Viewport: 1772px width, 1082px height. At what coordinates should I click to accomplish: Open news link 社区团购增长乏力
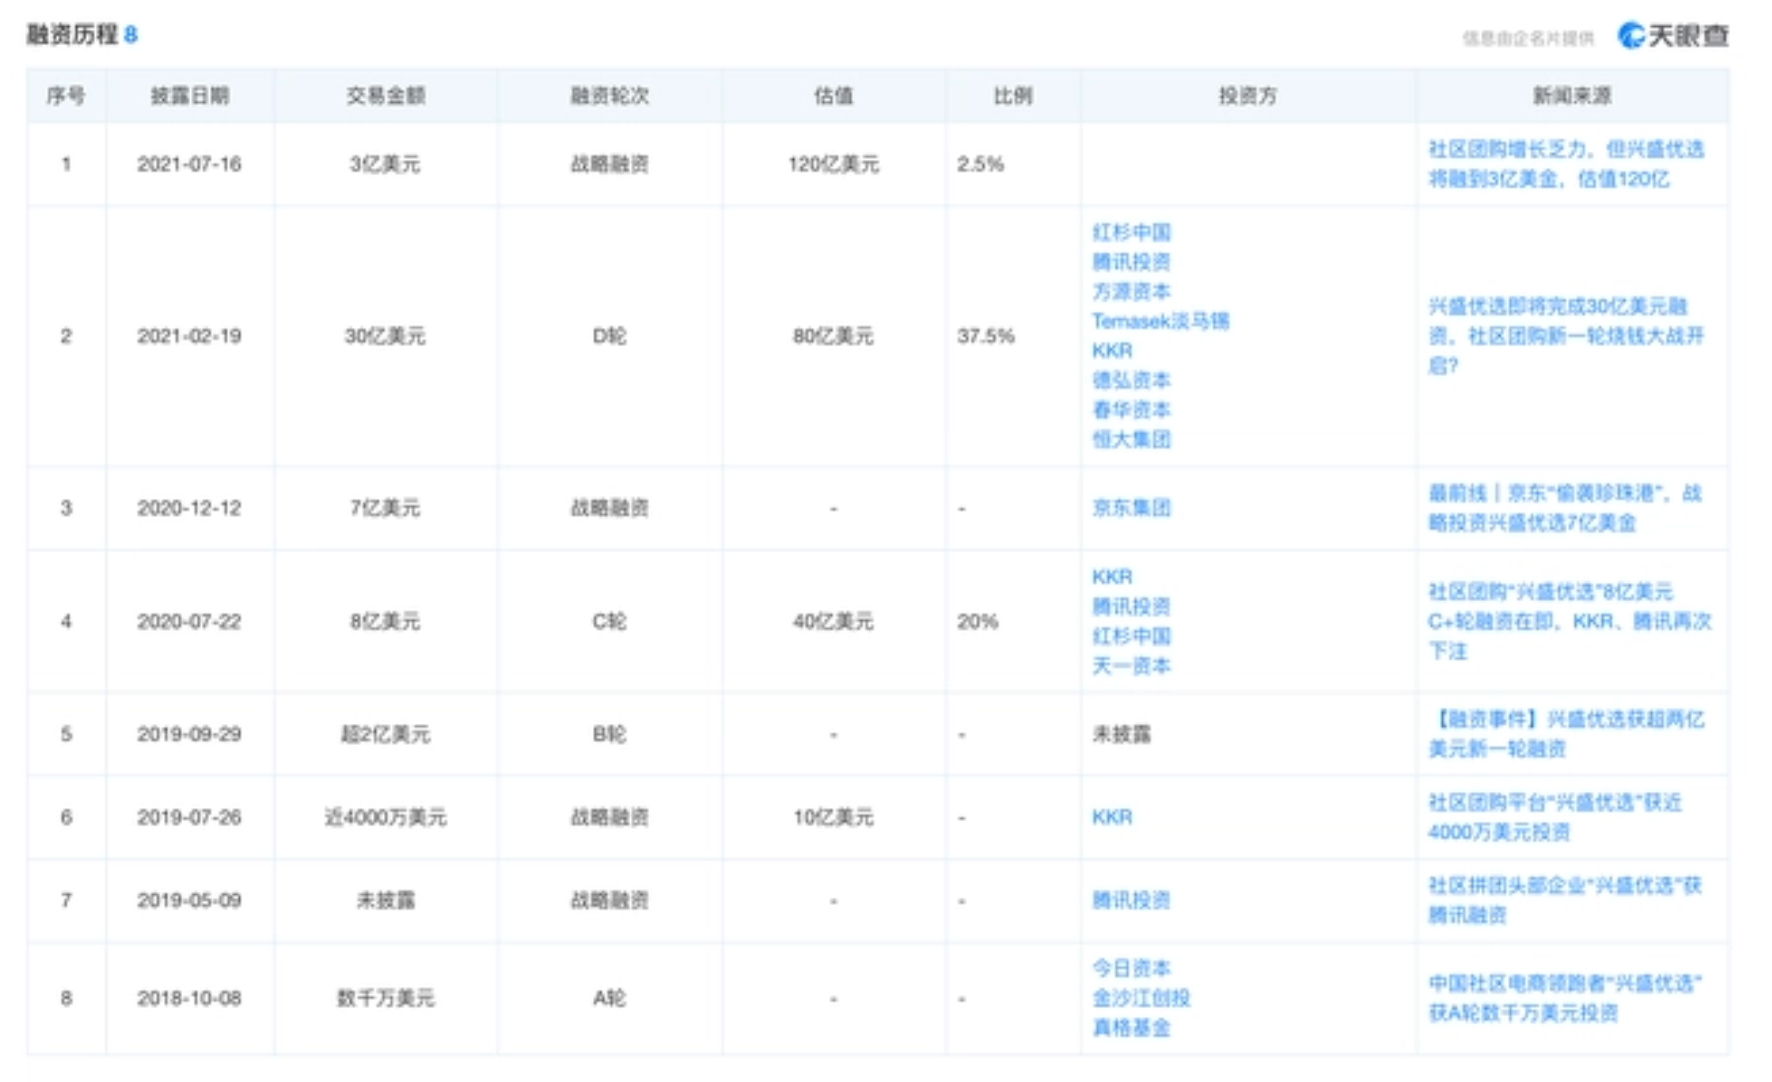(1566, 164)
